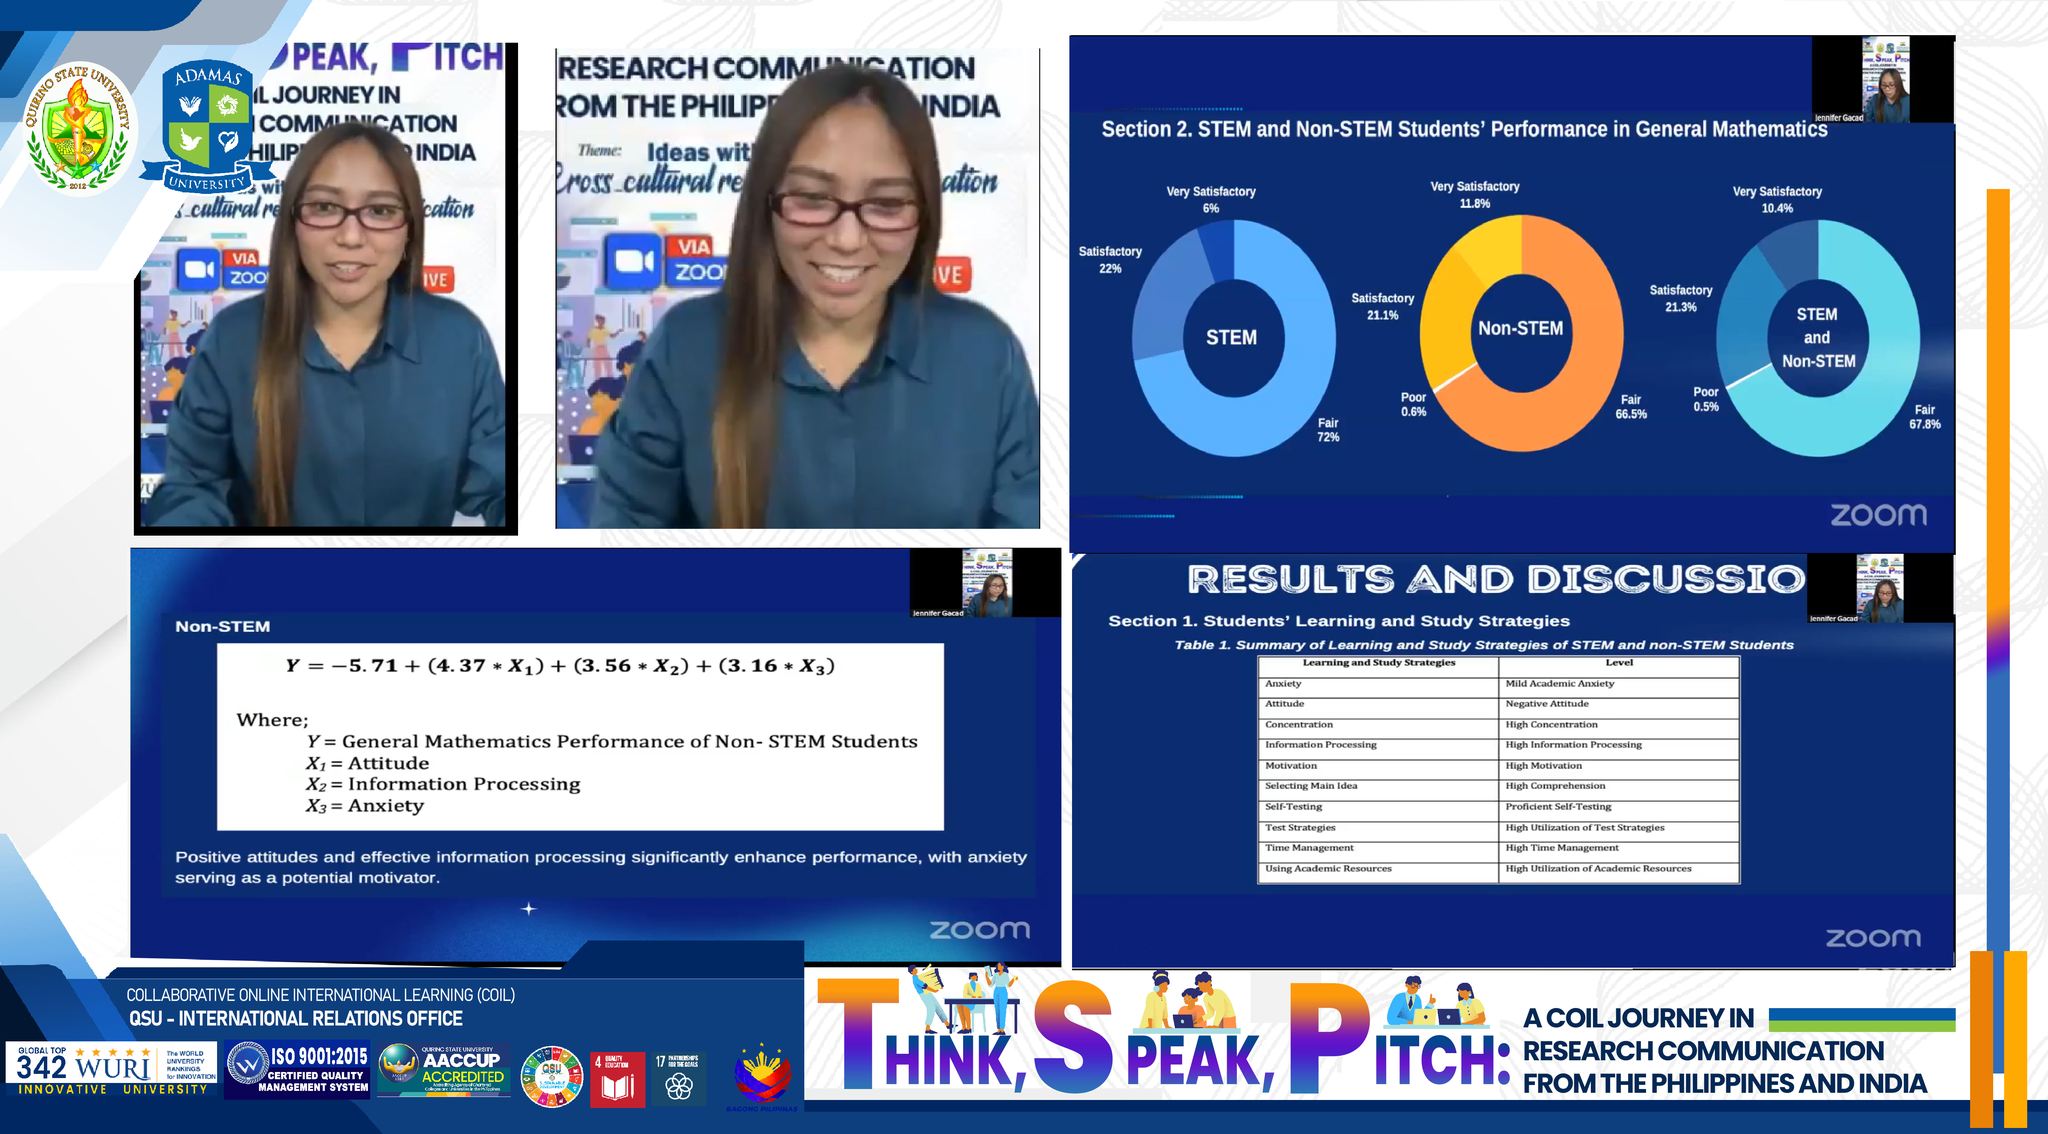This screenshot has height=1134, width=2048.
Task: Click the SDG 4 Quality Education icon
Action: 617,1078
